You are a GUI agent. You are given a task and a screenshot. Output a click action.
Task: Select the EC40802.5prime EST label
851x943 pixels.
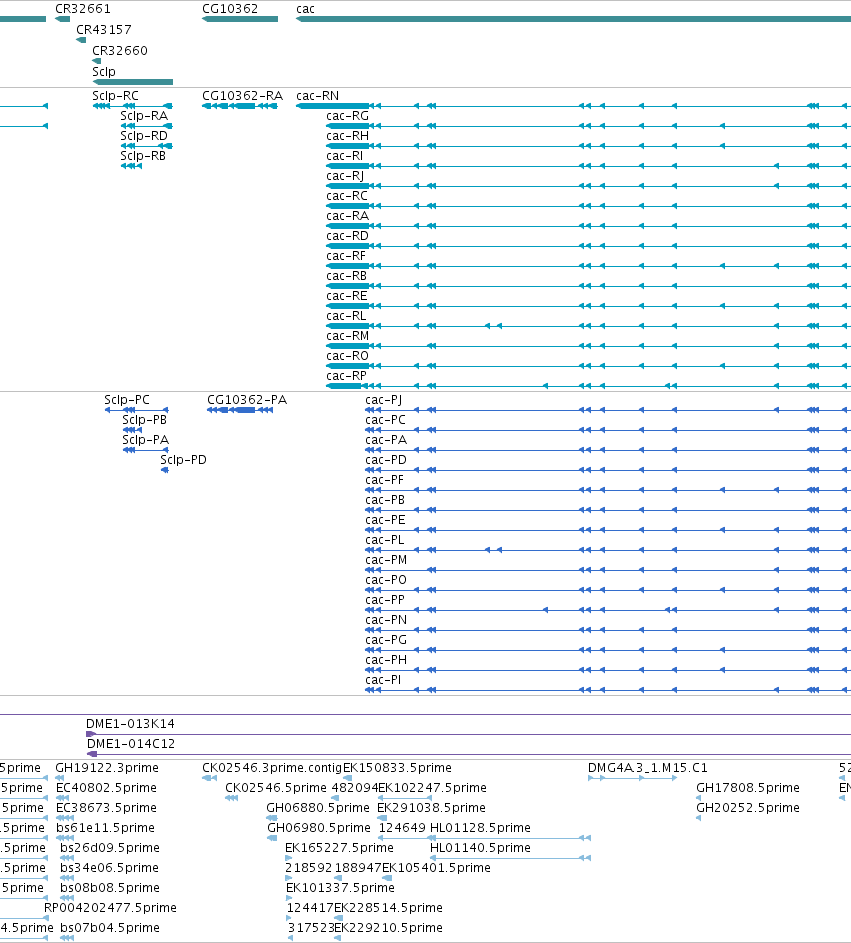coord(106,787)
